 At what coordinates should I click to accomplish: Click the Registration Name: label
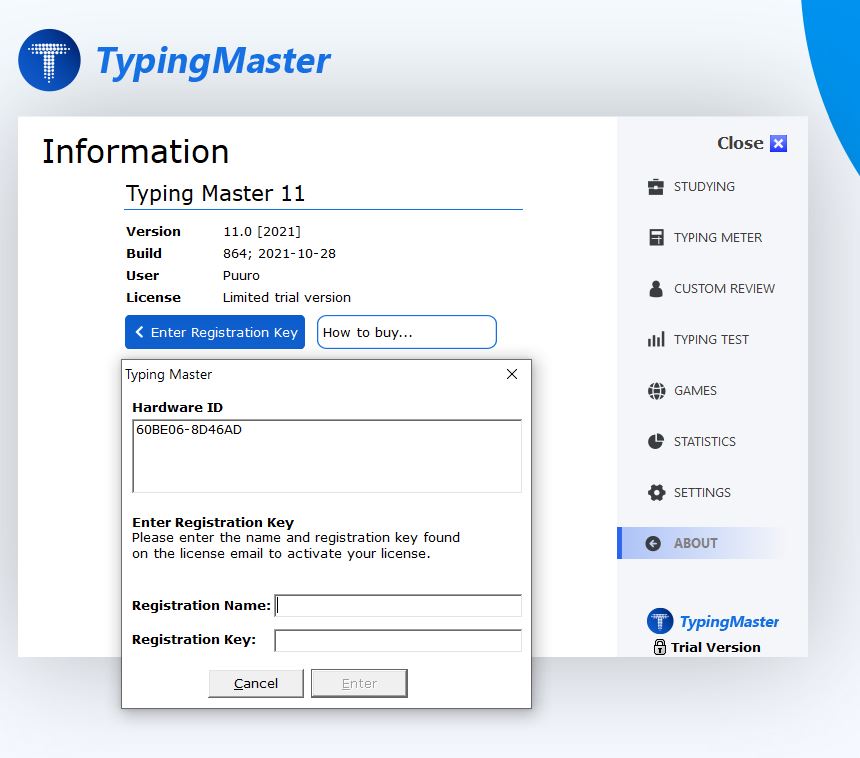(x=201, y=606)
